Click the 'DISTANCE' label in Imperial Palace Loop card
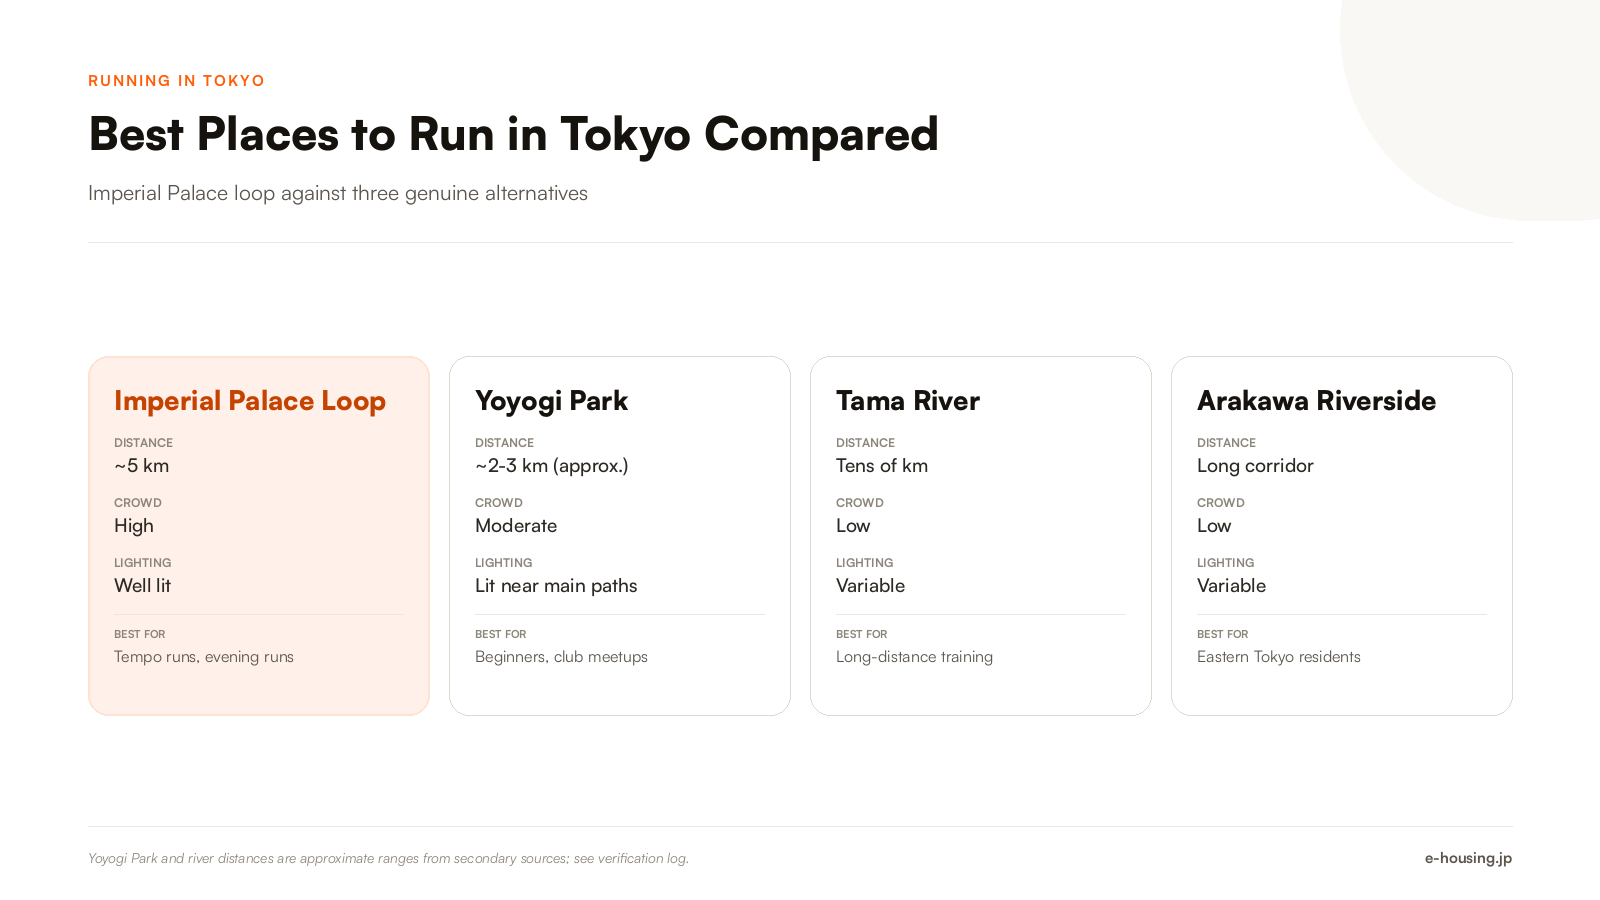 coord(143,443)
